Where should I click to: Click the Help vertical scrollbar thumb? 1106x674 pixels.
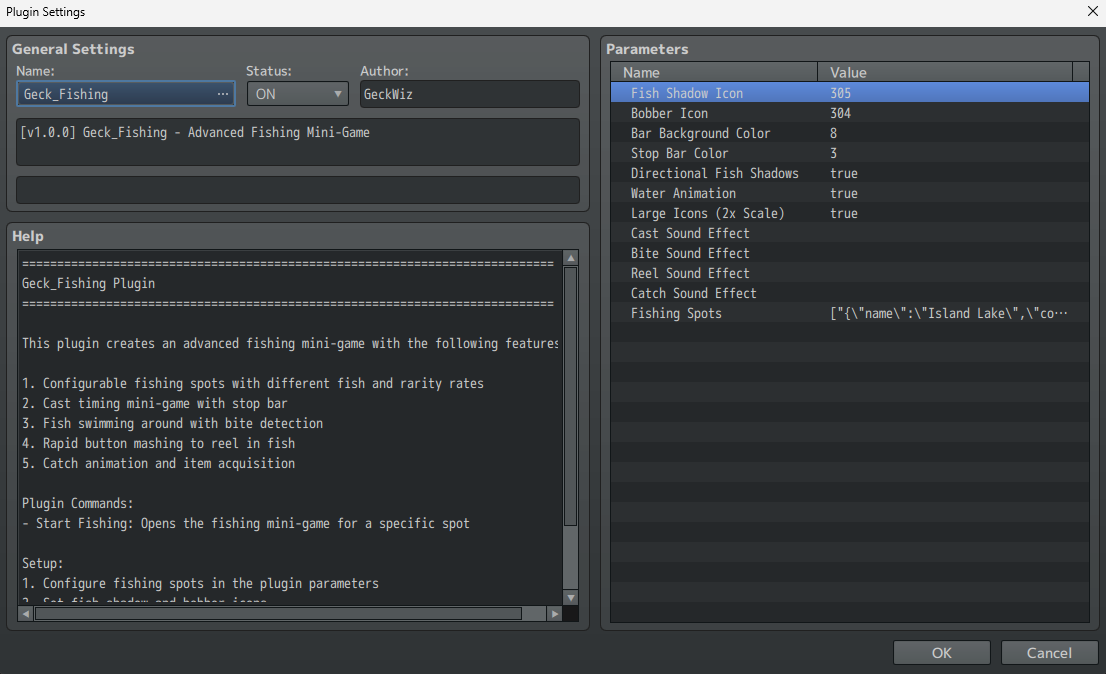click(571, 396)
